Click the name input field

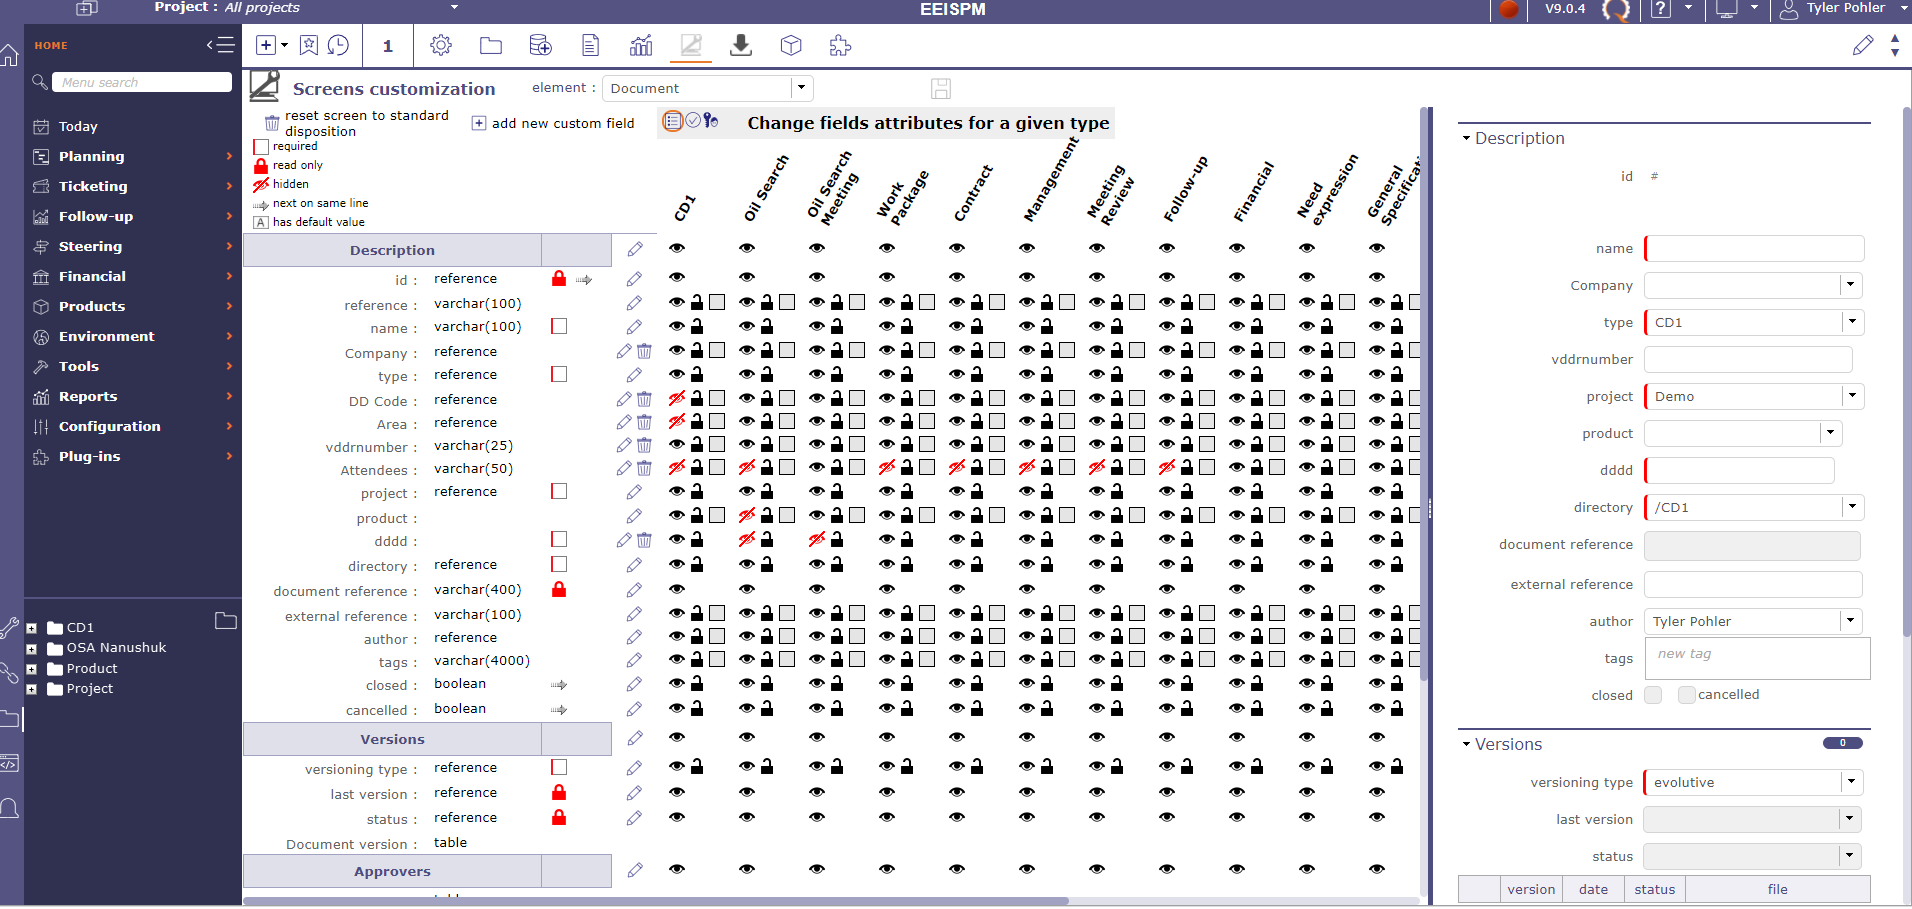coord(1754,249)
